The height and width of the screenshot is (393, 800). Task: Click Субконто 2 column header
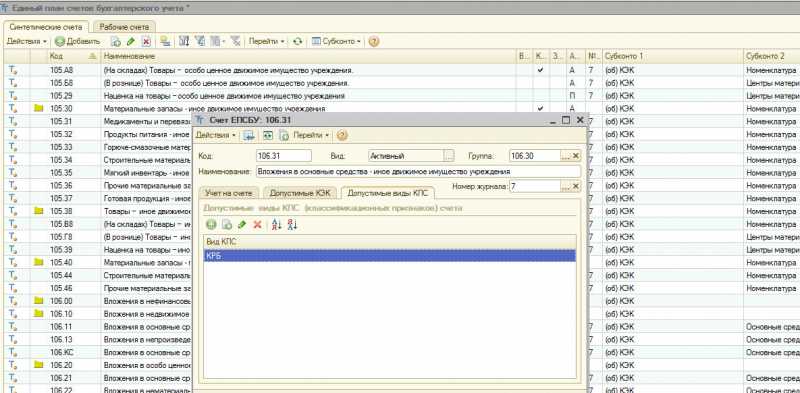pos(772,56)
